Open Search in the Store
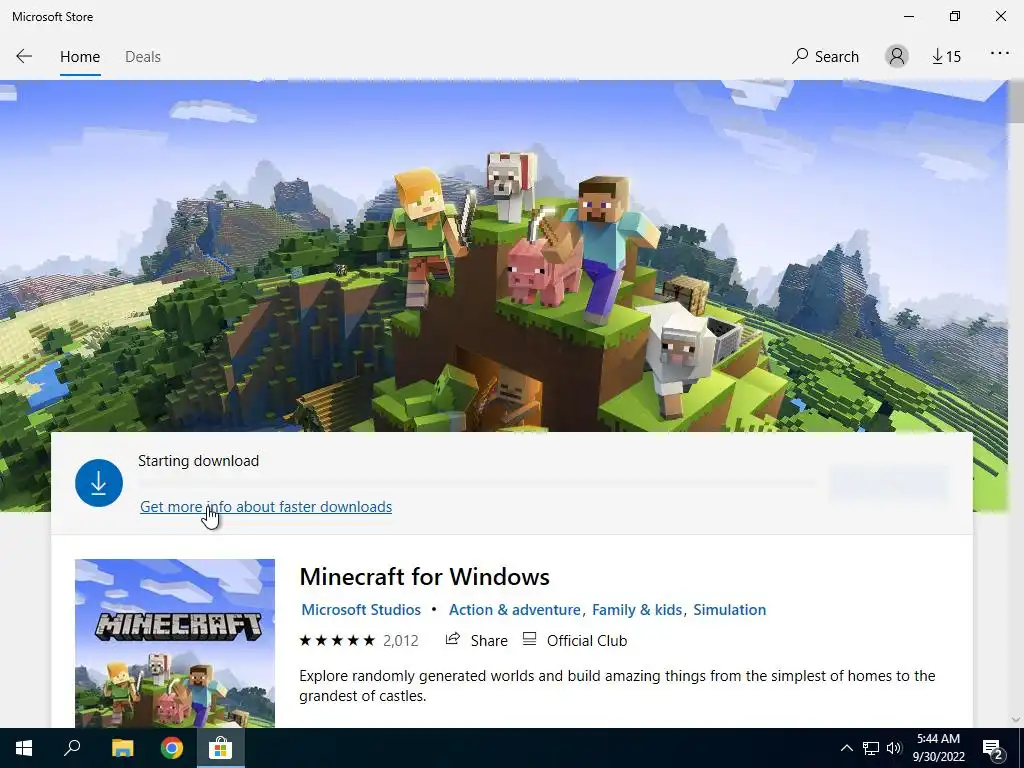 [825, 57]
